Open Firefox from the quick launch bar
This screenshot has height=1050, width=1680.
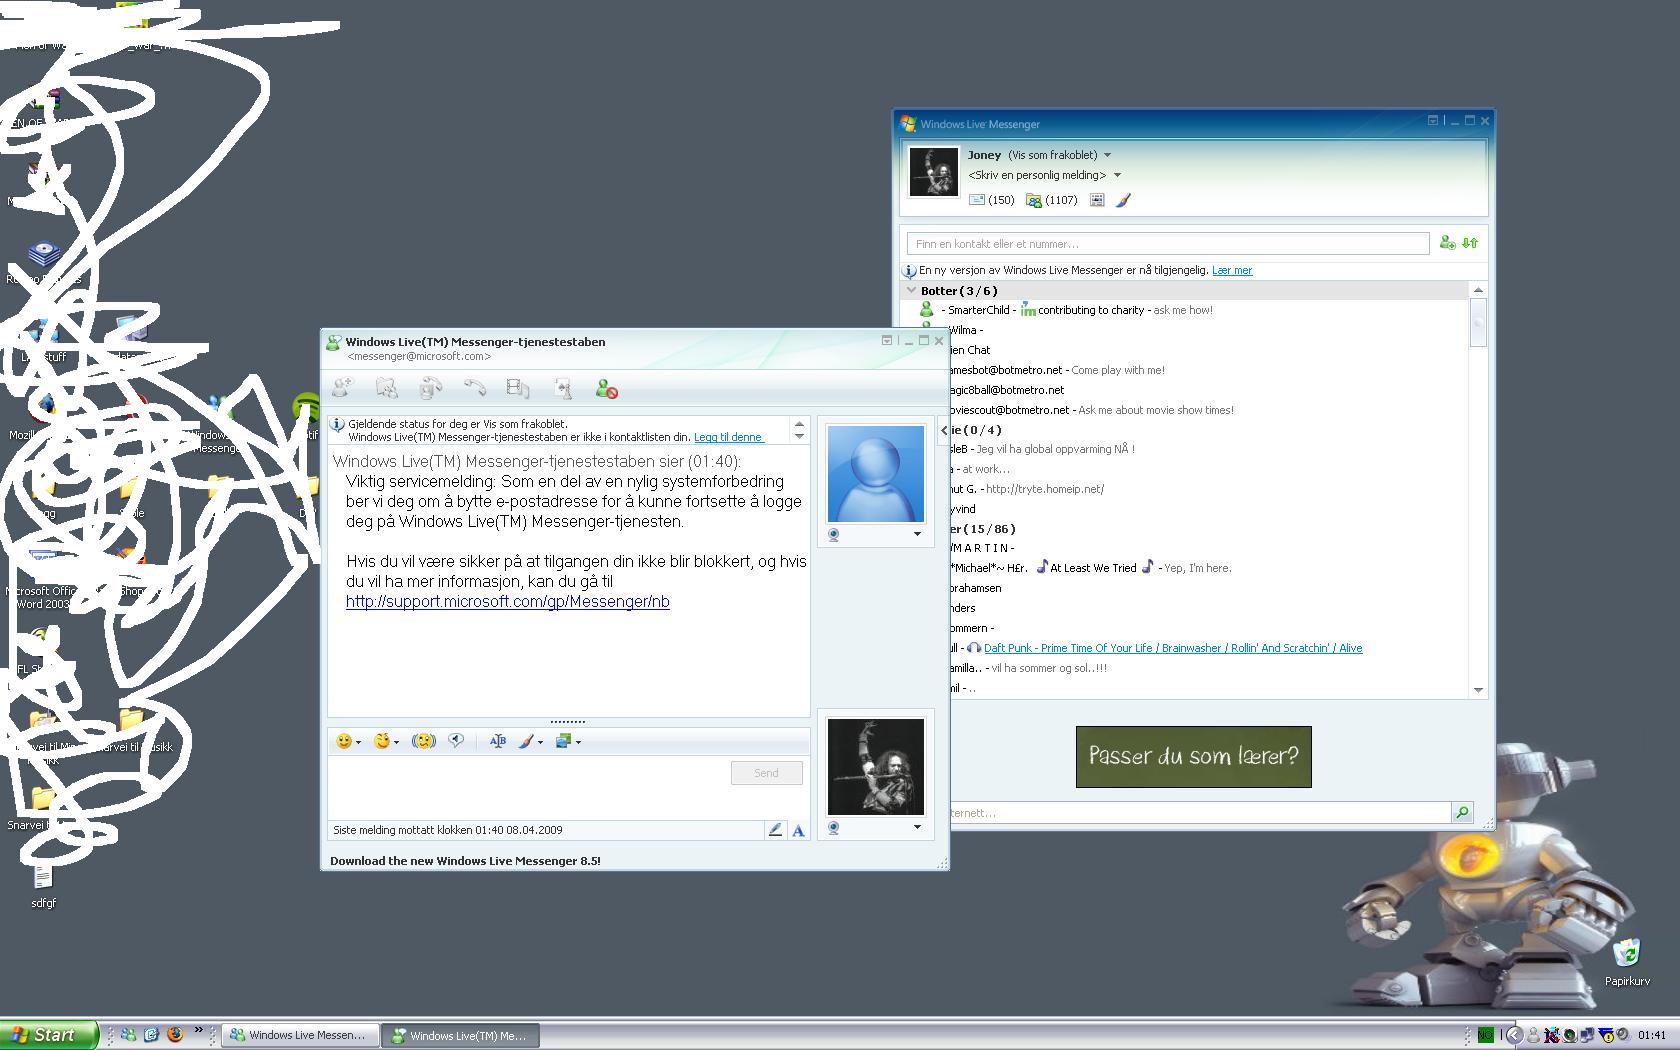coord(175,1035)
